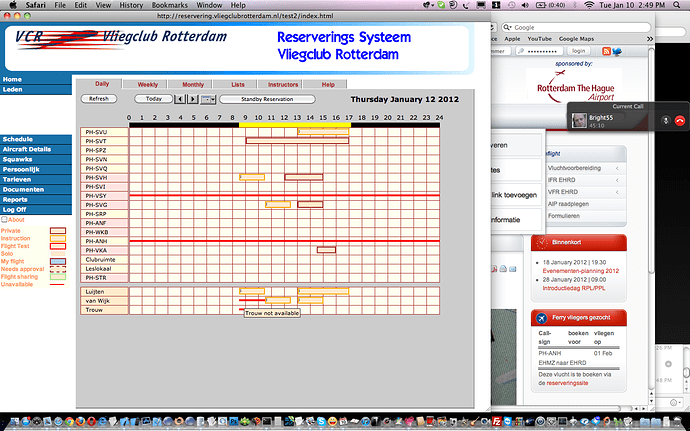
Task: Click PH-SVH private reservation bar
Action: click(x=304, y=177)
